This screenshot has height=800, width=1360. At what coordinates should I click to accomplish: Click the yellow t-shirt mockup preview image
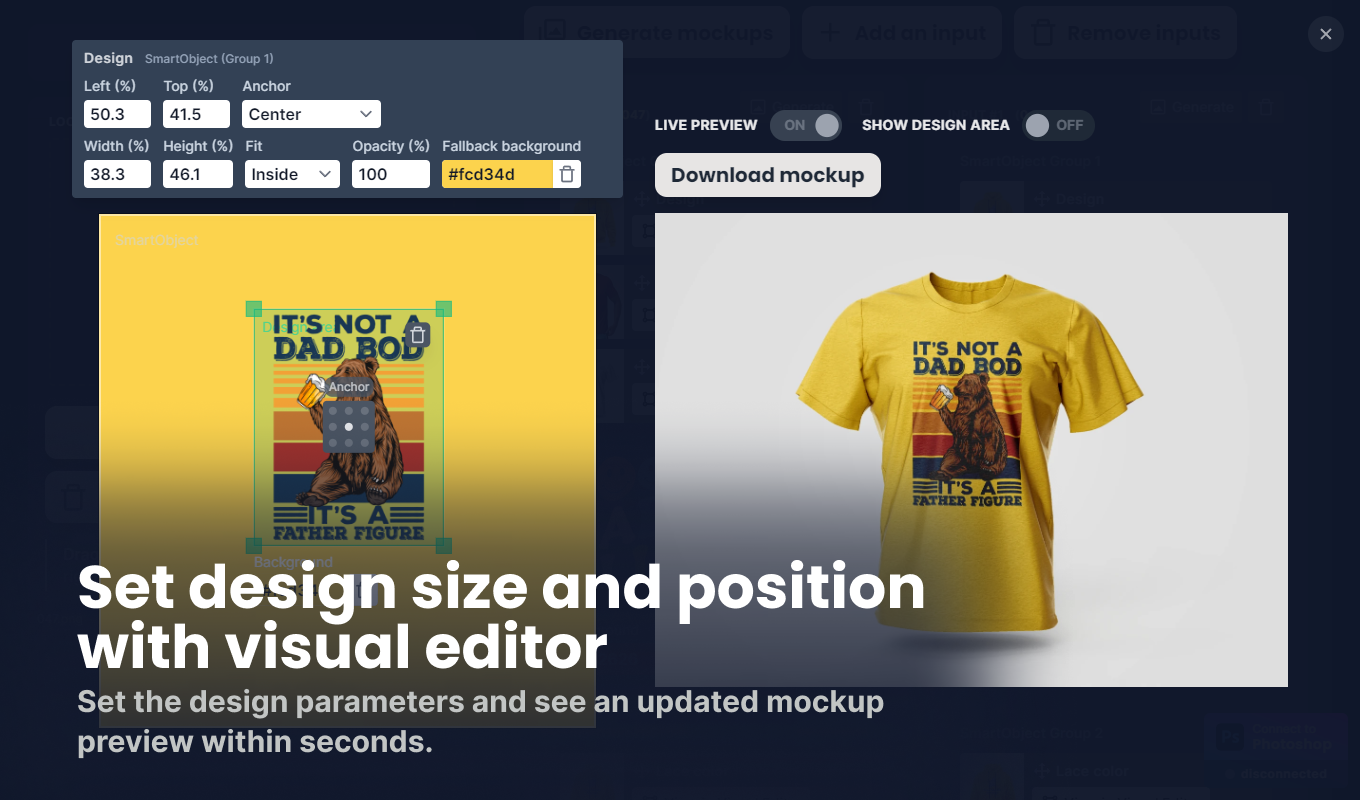pyautogui.click(x=971, y=450)
